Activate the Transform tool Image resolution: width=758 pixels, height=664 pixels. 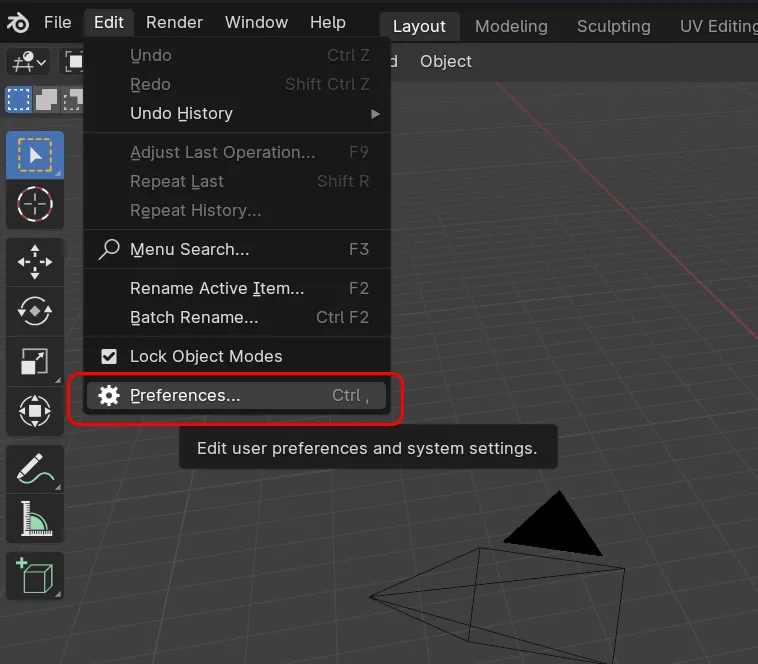click(35, 410)
